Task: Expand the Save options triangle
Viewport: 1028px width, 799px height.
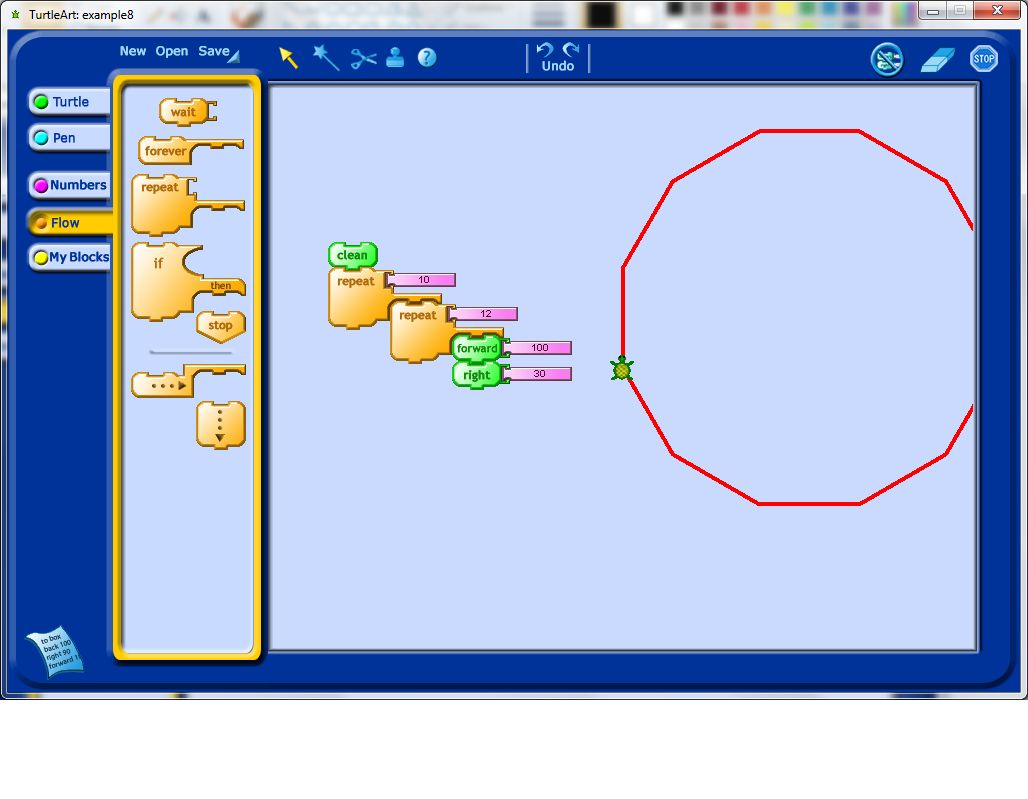Action: click(235, 57)
